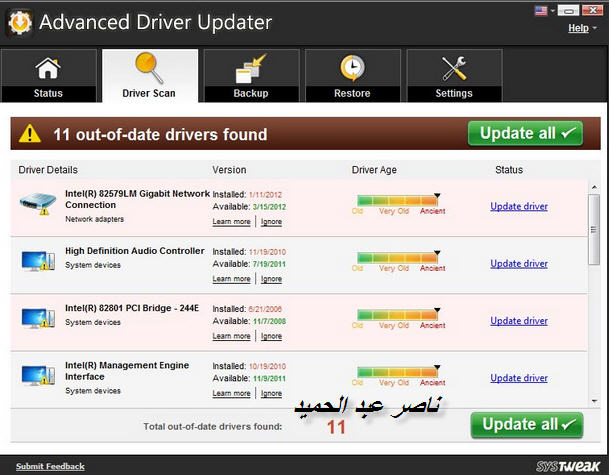
Task: Switch to the Settings tab
Action: pos(454,75)
